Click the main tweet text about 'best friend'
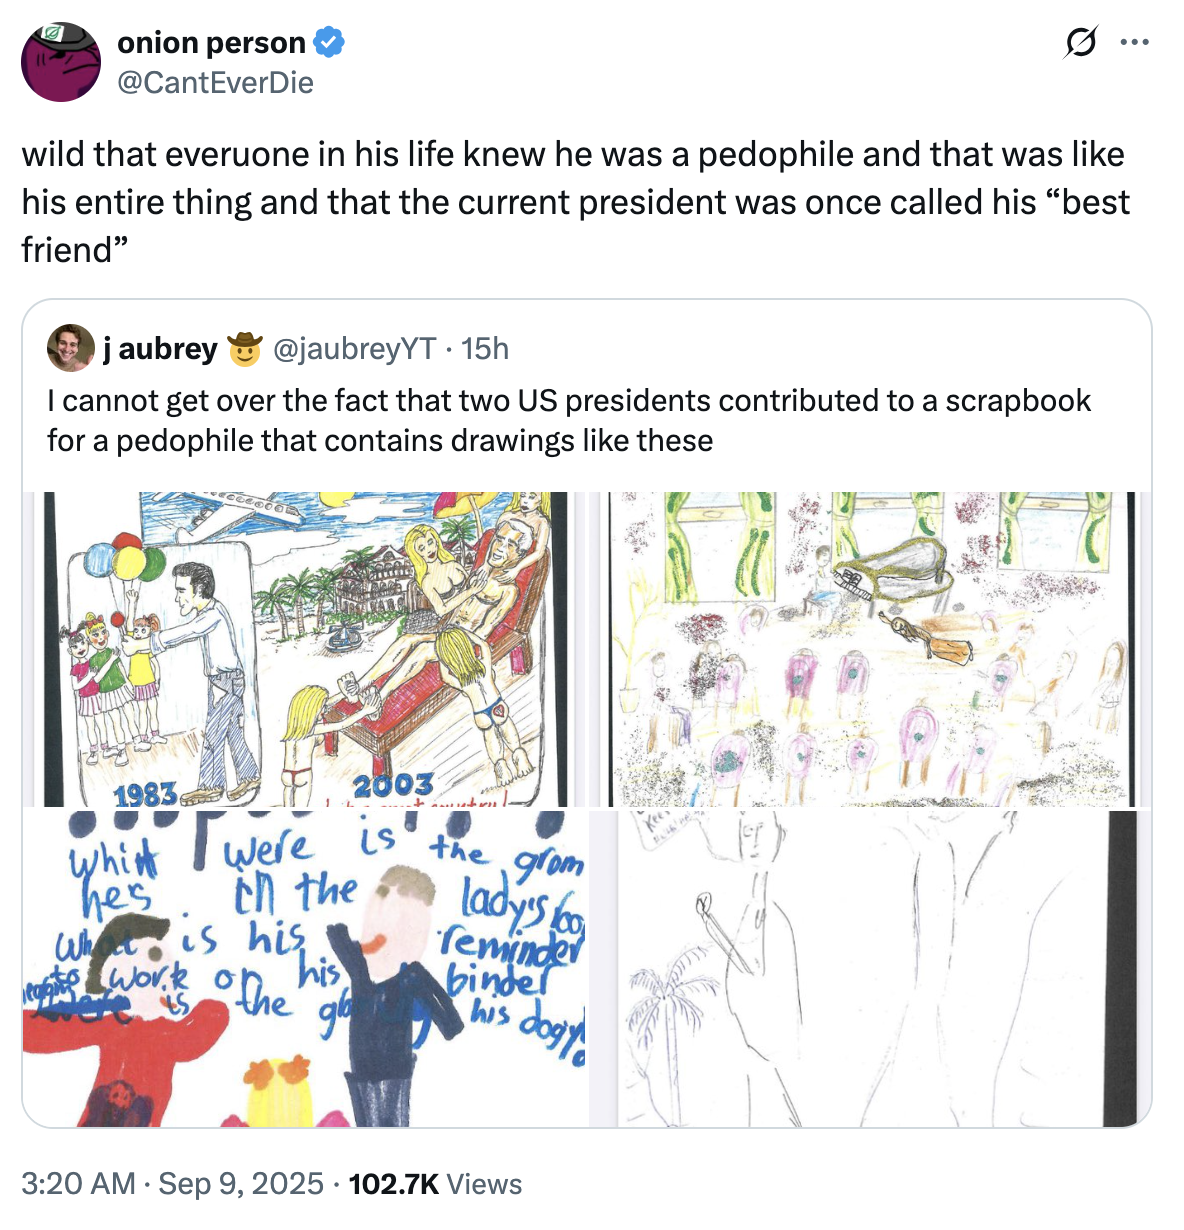 tap(575, 202)
